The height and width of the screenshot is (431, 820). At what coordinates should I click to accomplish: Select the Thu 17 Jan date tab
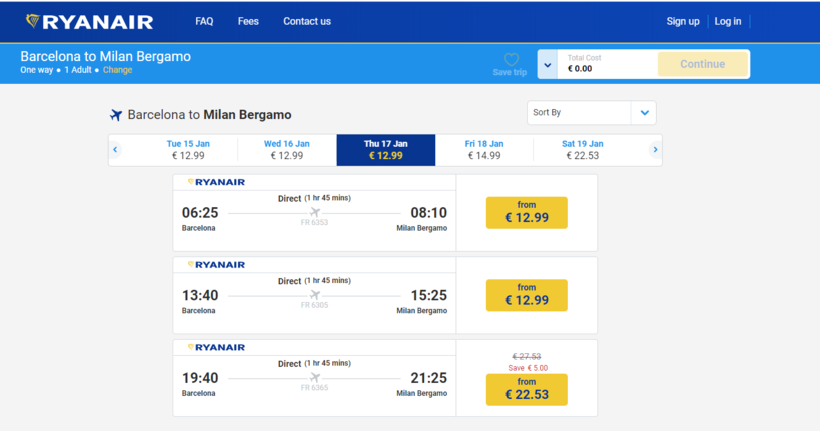(385, 150)
